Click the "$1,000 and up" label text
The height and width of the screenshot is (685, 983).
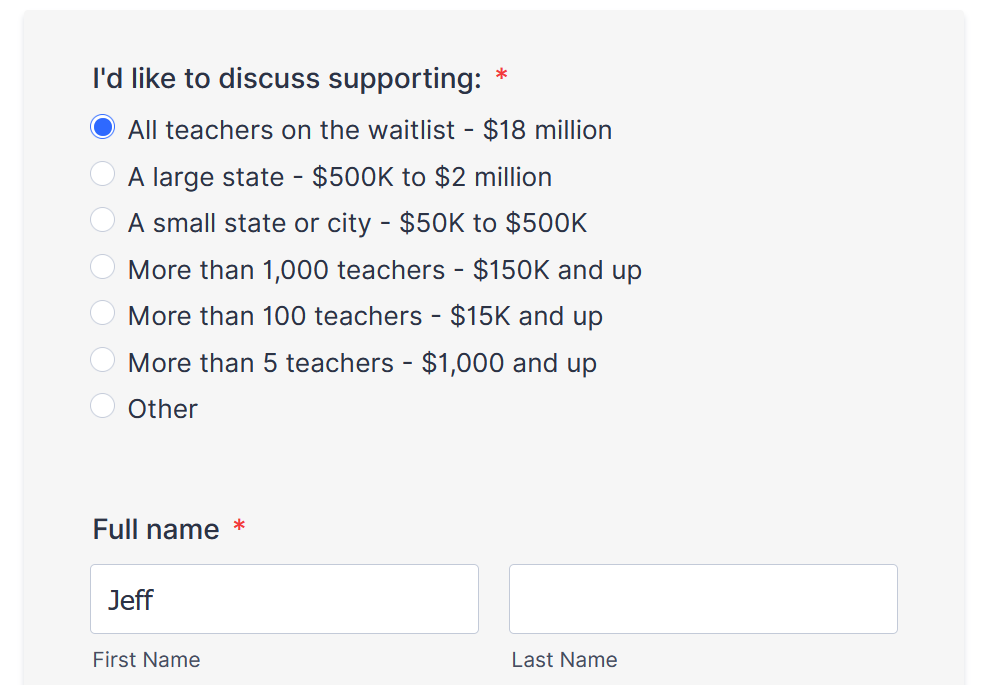pyautogui.click(x=509, y=362)
